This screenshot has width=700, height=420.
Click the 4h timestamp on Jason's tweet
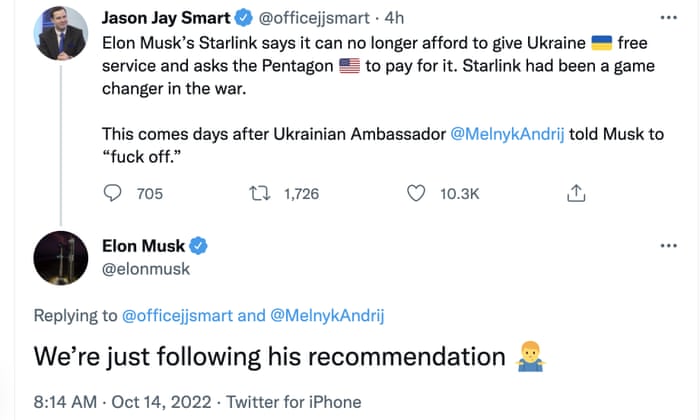click(395, 18)
